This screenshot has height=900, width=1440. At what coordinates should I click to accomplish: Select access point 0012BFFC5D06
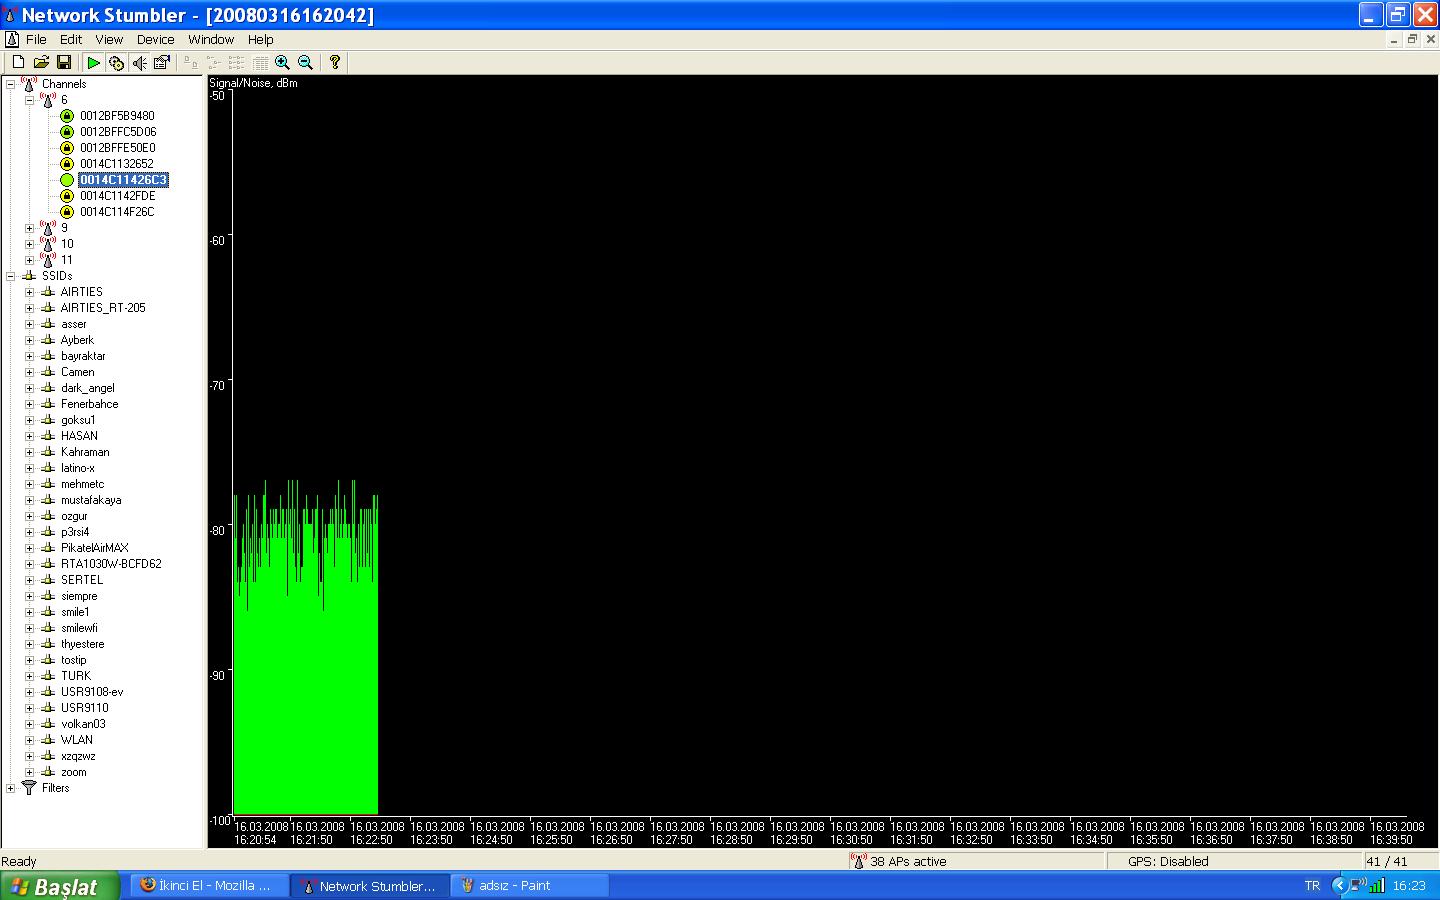click(118, 132)
